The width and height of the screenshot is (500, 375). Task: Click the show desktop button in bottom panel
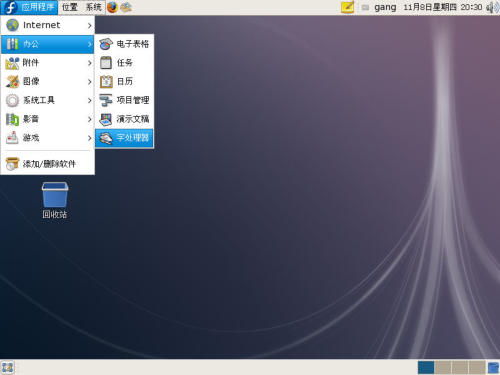pyautogui.click(x=7, y=367)
